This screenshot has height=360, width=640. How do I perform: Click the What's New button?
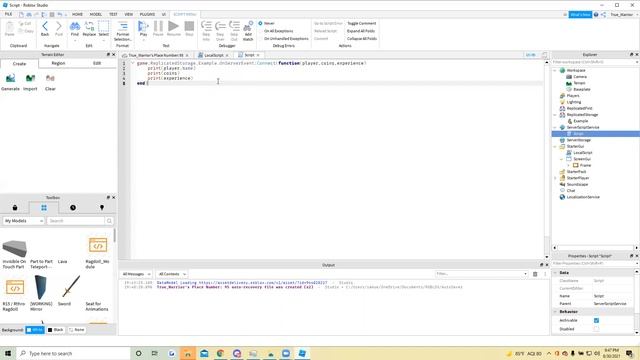580,14
